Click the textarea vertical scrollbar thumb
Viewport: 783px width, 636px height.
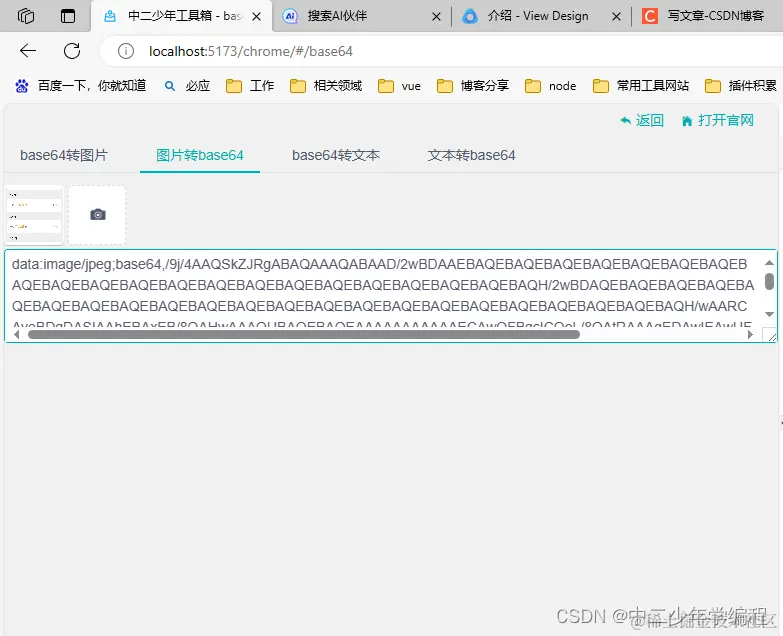click(769, 282)
